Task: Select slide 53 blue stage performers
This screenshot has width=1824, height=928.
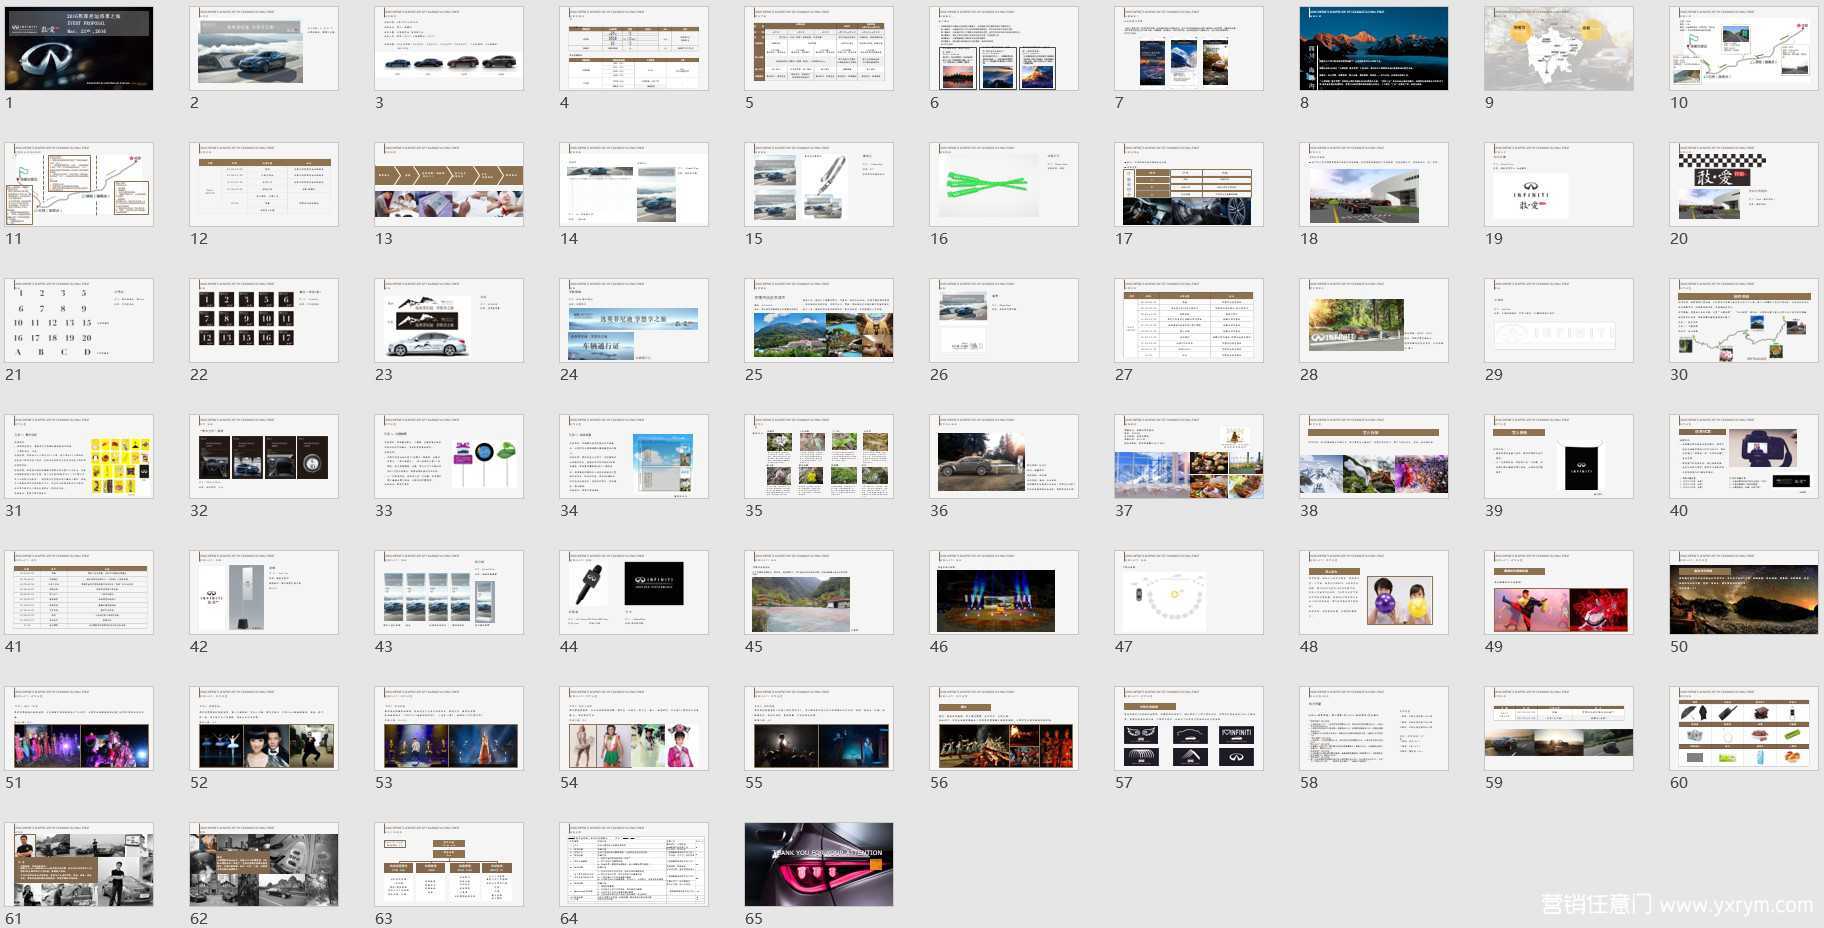Action: coord(449,729)
